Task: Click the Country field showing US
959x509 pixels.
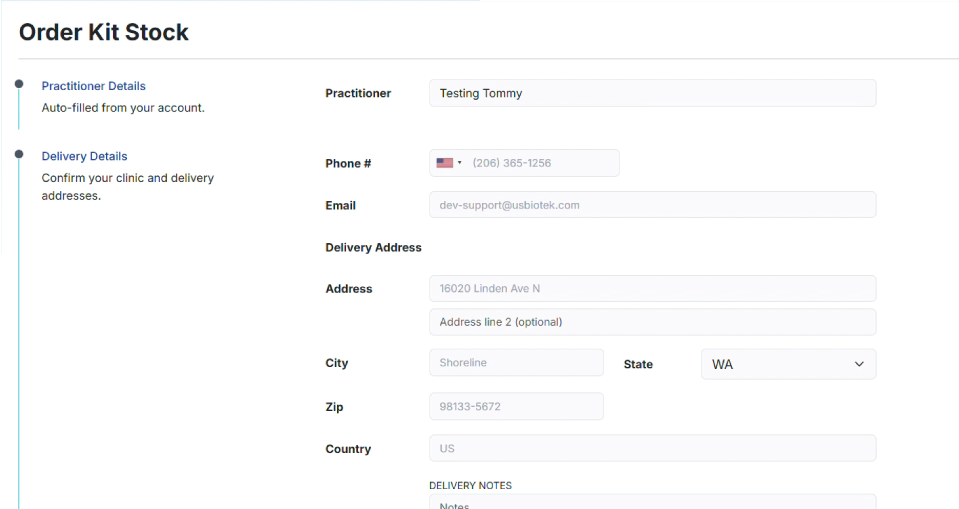Action: [x=653, y=448]
